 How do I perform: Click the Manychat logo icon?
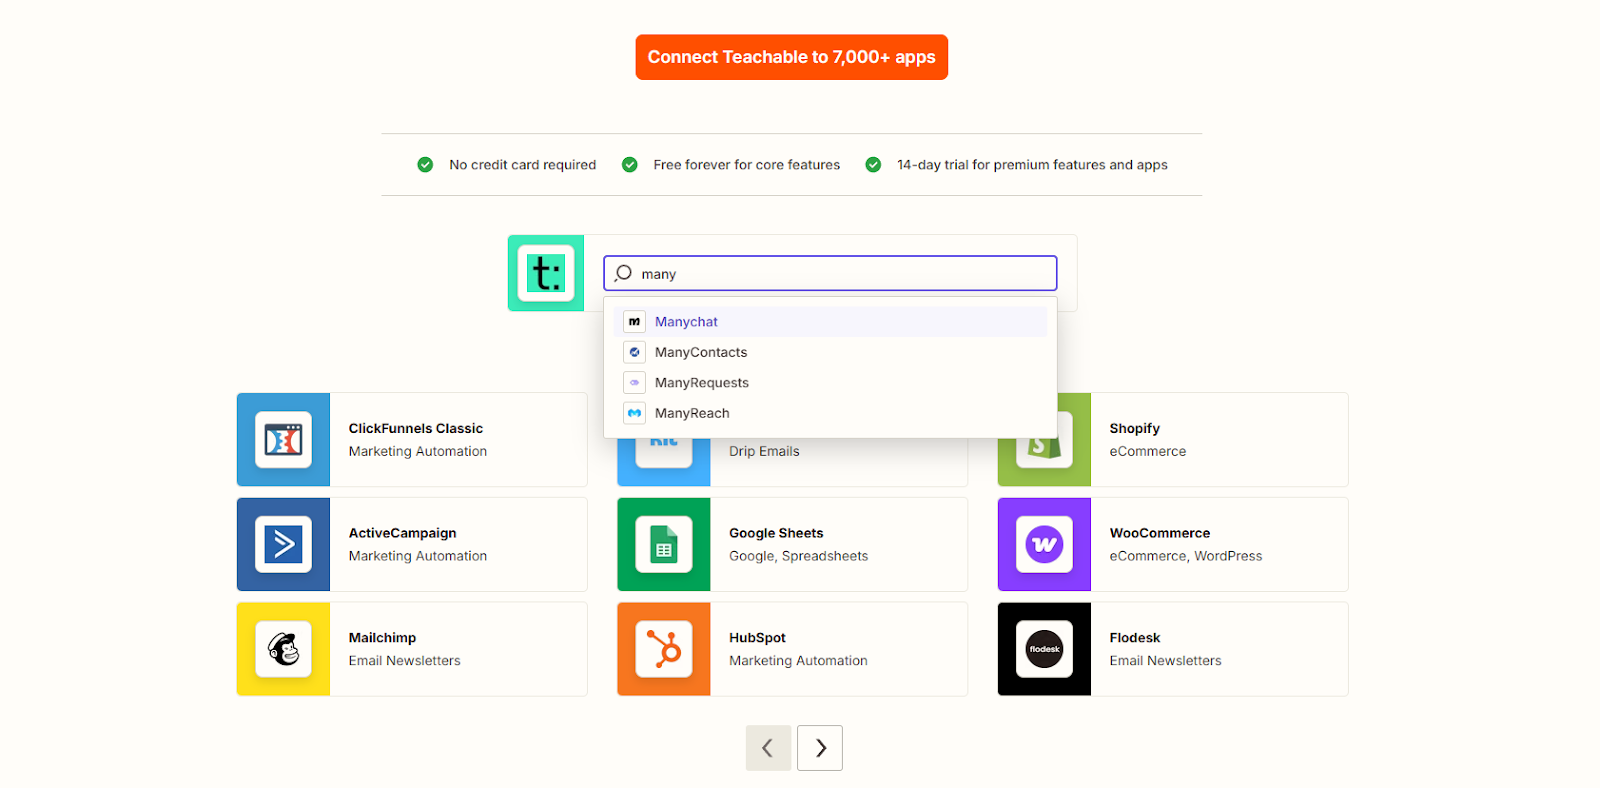(634, 322)
